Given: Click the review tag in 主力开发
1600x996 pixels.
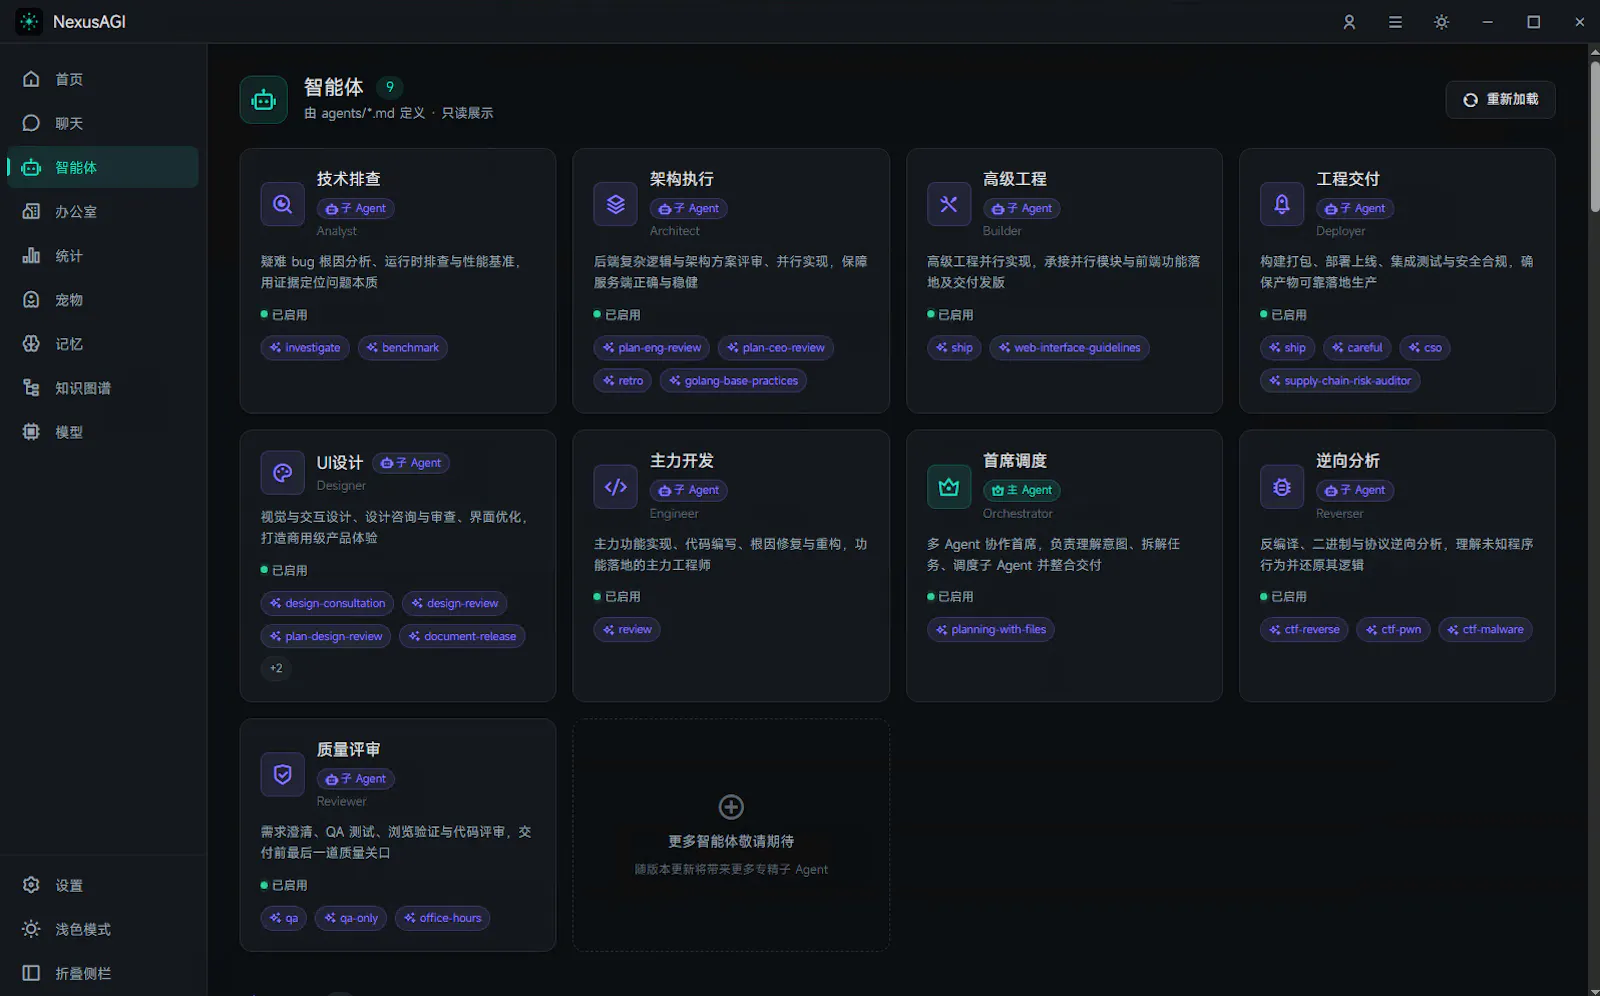Looking at the screenshot, I should [x=627, y=630].
